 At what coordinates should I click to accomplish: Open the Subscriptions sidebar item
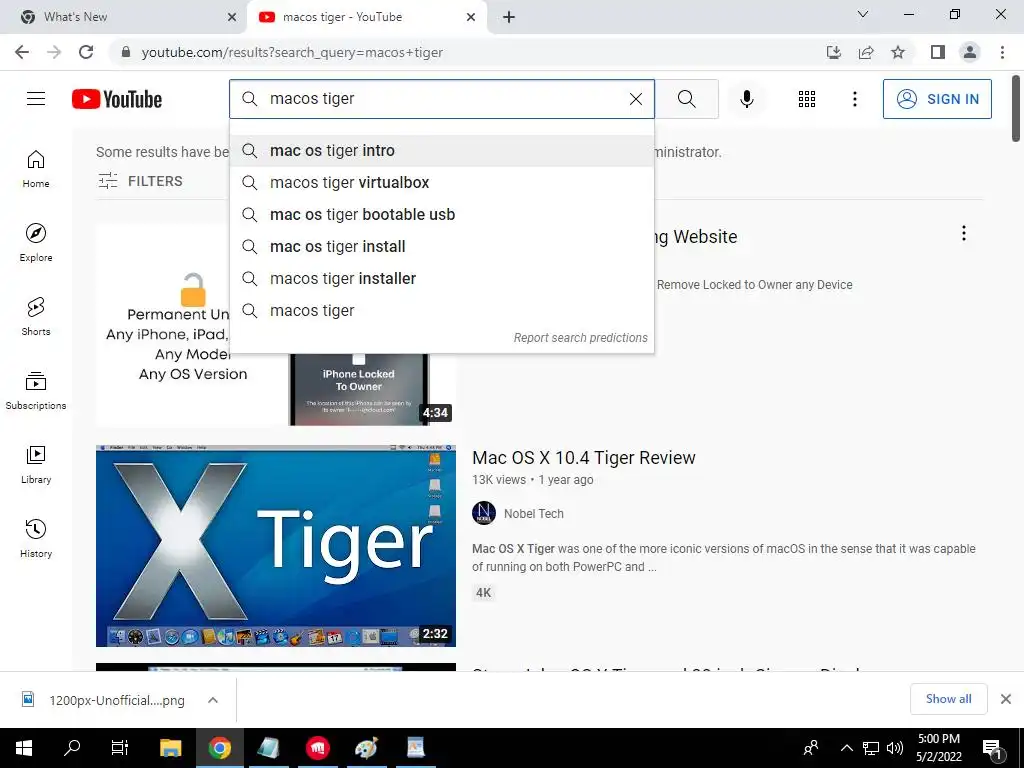[x=36, y=391]
